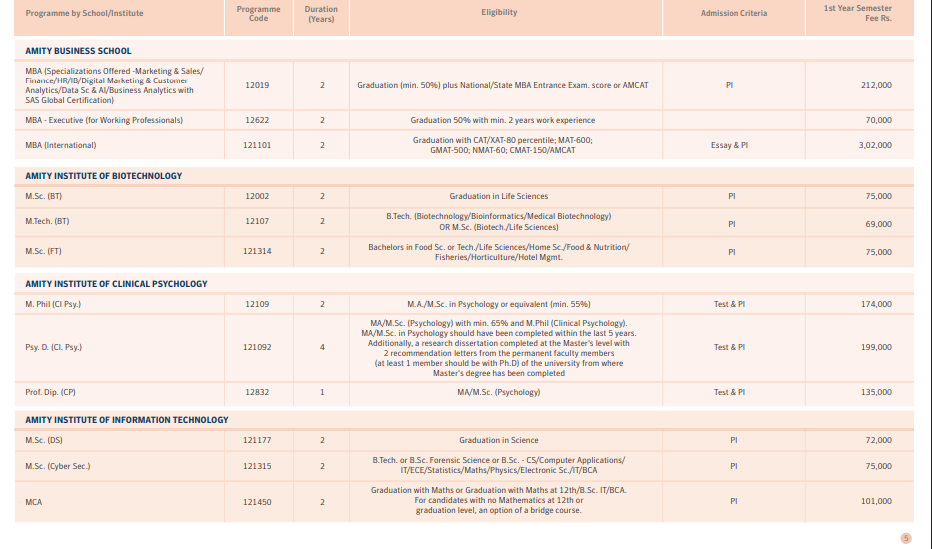Click fee value 199,000

coord(876,347)
